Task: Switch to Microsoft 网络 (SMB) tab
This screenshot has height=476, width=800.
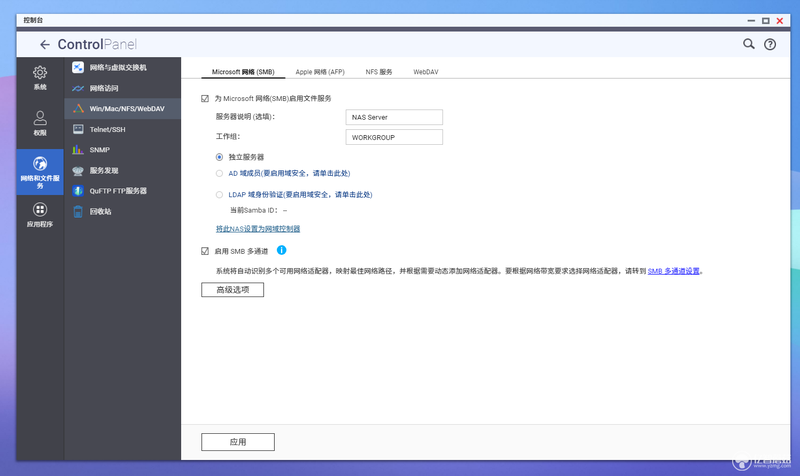Action: tap(243, 72)
